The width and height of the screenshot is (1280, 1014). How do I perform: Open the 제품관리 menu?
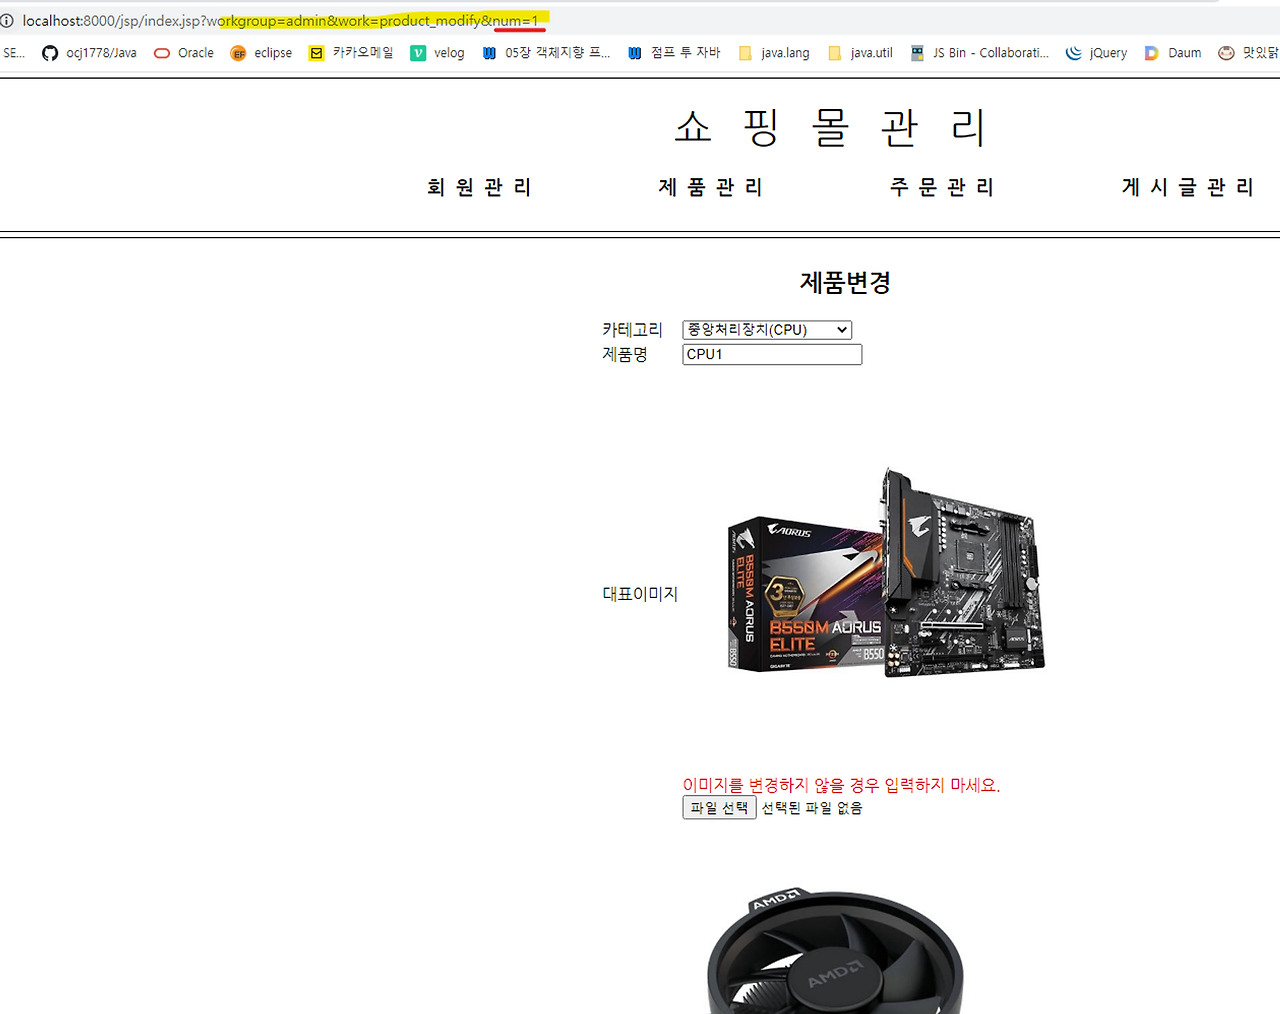(711, 187)
